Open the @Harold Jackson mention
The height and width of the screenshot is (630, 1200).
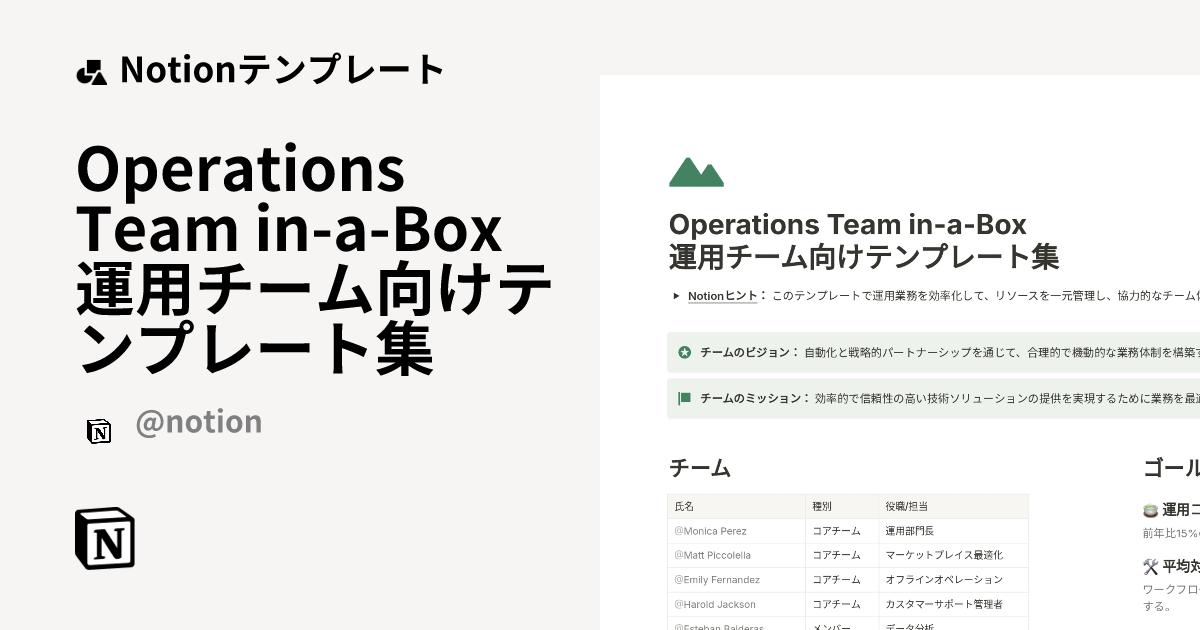coord(714,604)
